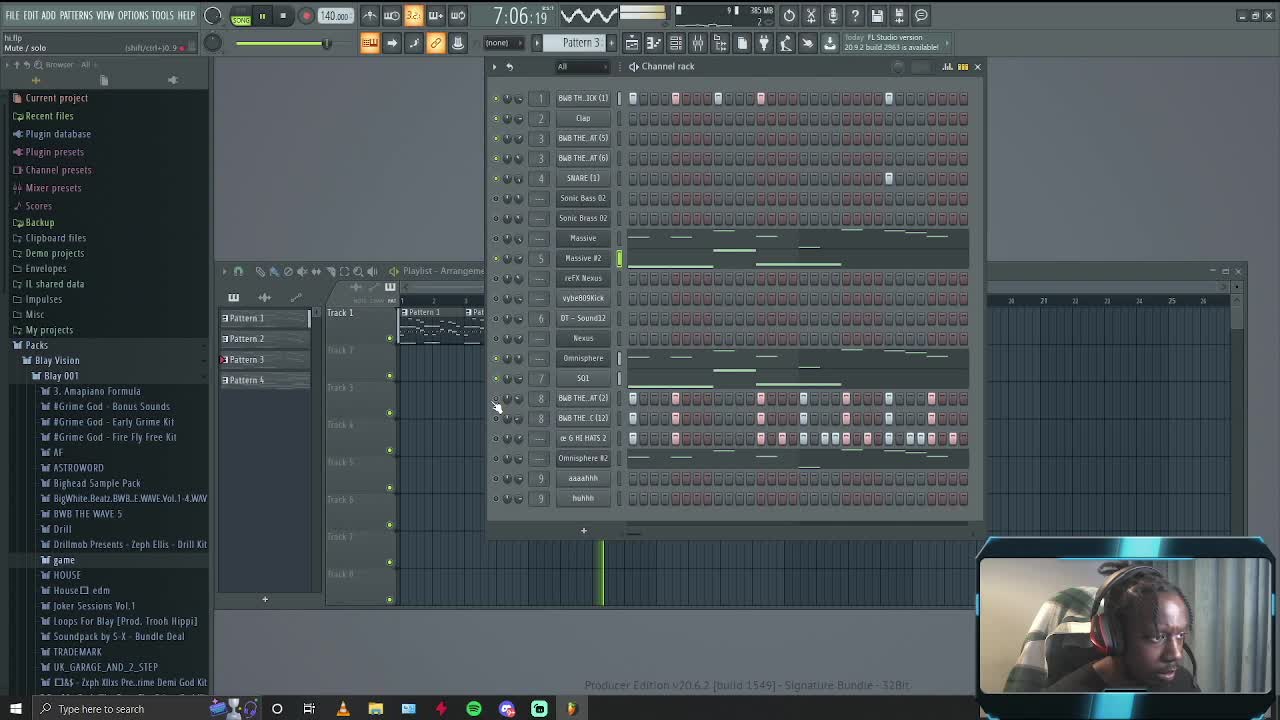Click the plugin picker plug icon
This screenshot has height=720, width=1280.
pos(763,43)
